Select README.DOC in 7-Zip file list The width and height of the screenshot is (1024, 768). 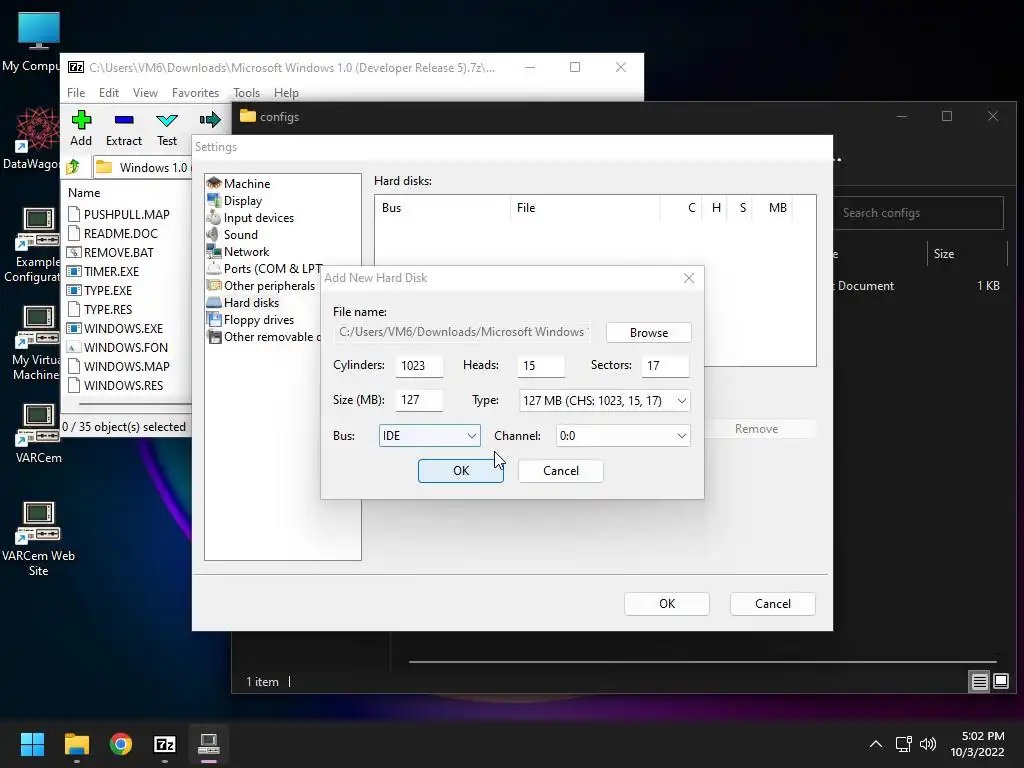click(113, 233)
